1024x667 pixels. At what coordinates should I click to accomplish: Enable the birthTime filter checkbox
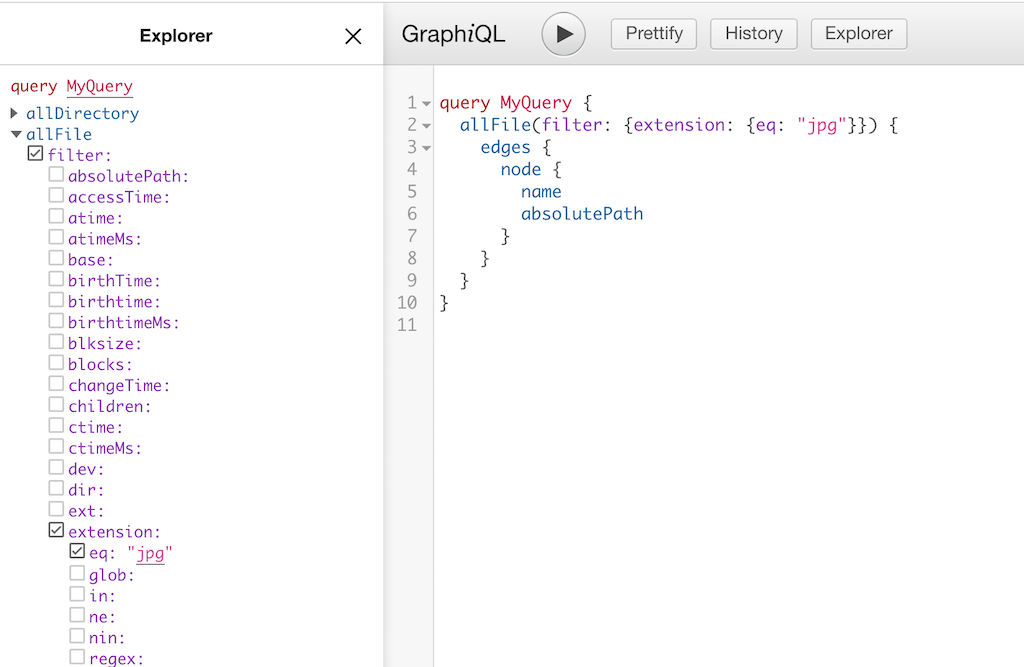tap(56, 280)
